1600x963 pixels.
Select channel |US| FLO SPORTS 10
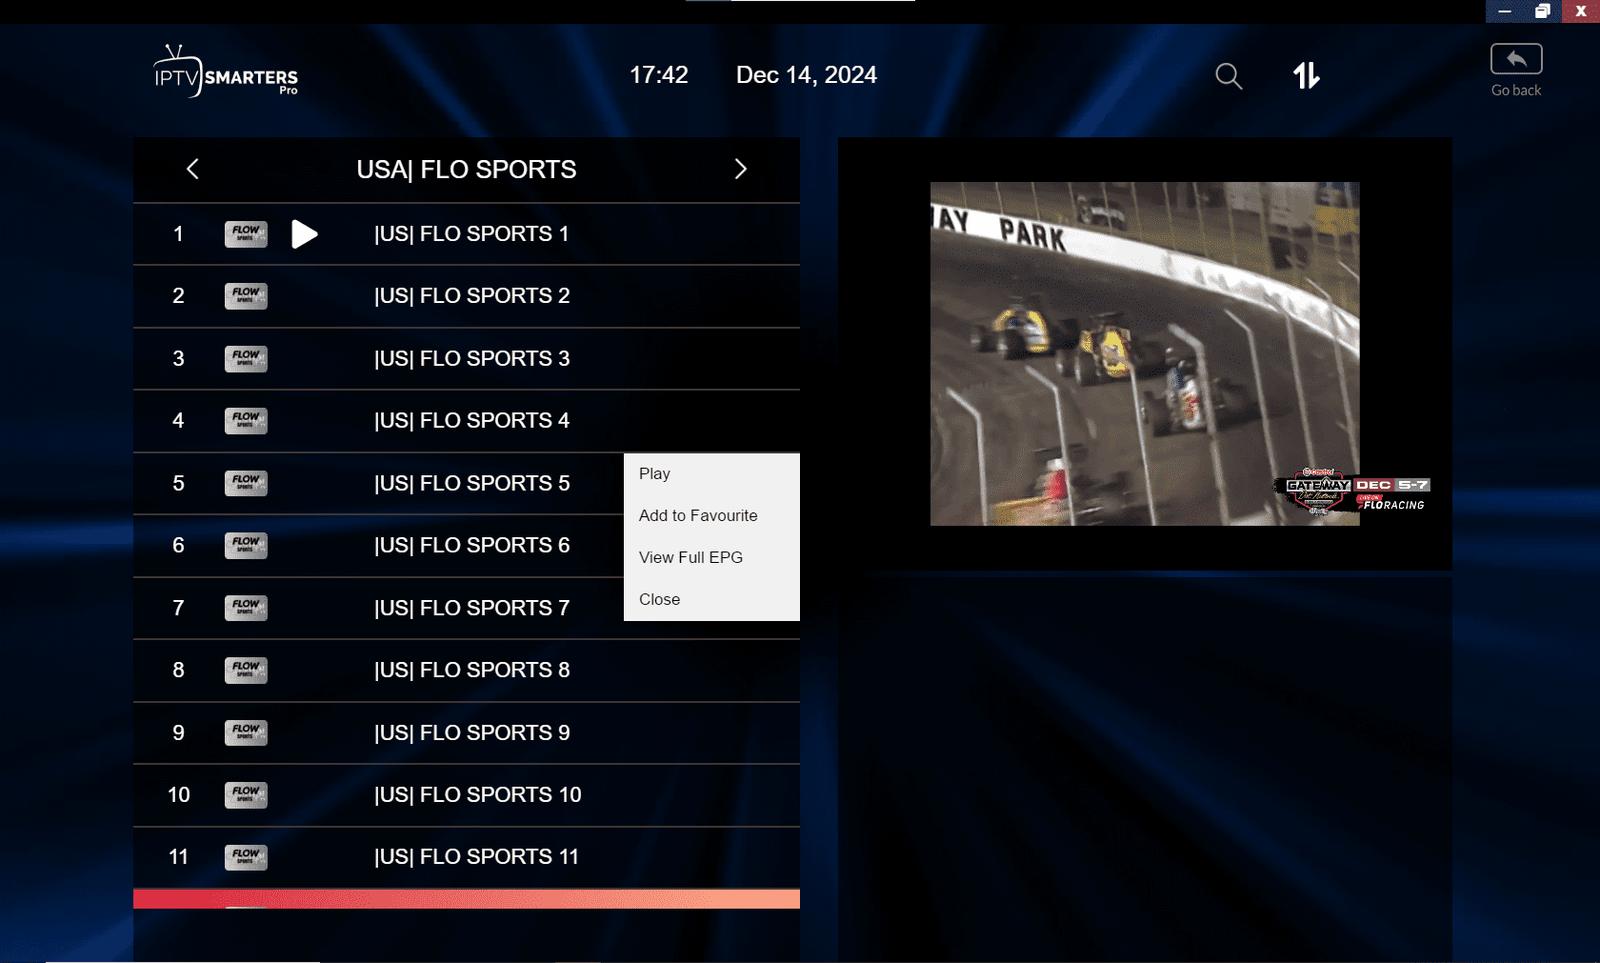(466, 795)
